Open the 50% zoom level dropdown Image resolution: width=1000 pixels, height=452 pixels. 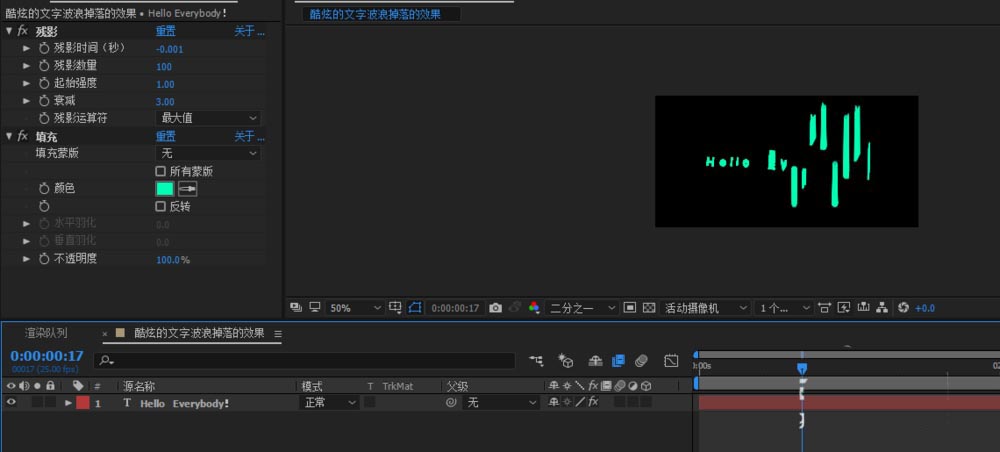click(355, 308)
